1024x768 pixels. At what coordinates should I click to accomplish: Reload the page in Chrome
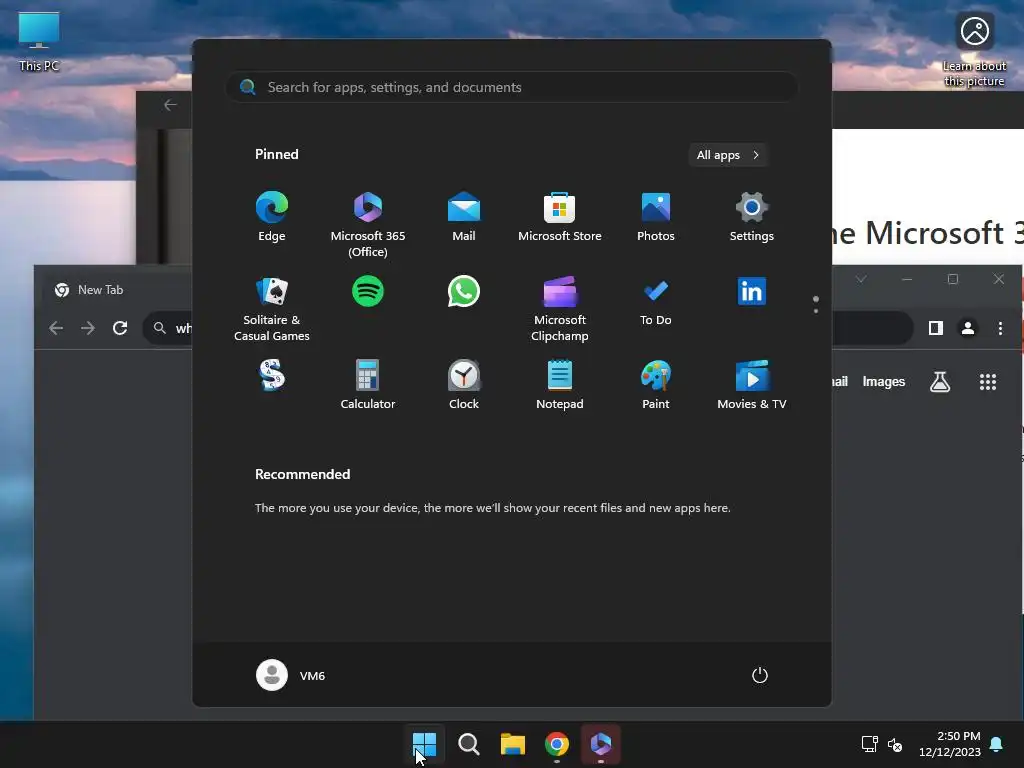(x=120, y=328)
